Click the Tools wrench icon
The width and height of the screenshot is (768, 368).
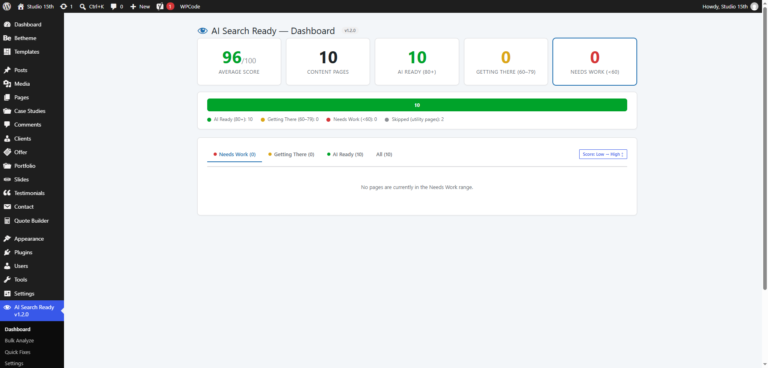pos(7,280)
